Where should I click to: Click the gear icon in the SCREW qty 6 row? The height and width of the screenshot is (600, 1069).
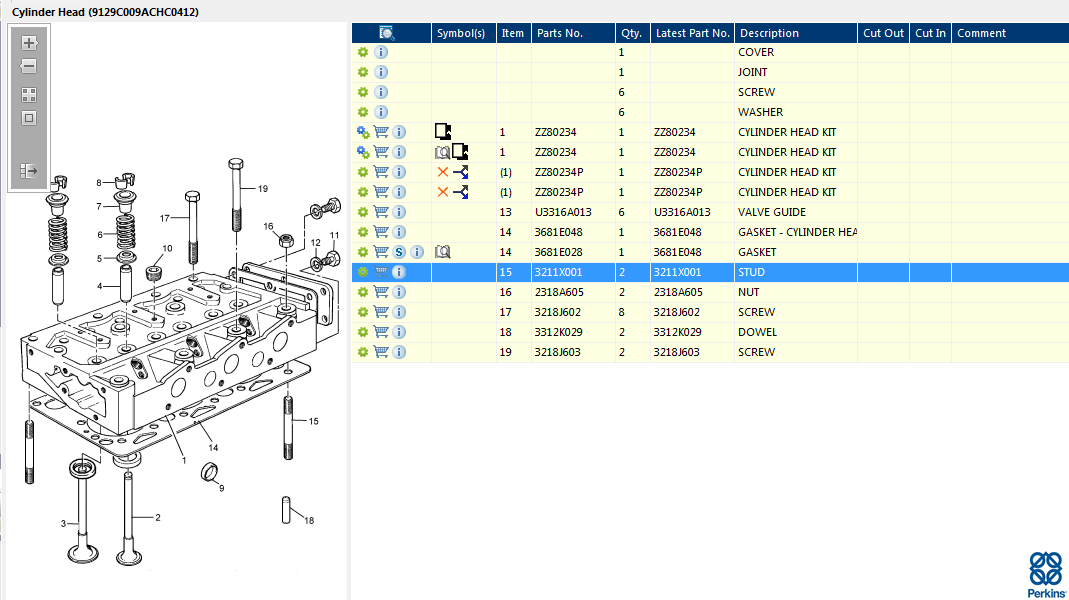pyautogui.click(x=363, y=93)
